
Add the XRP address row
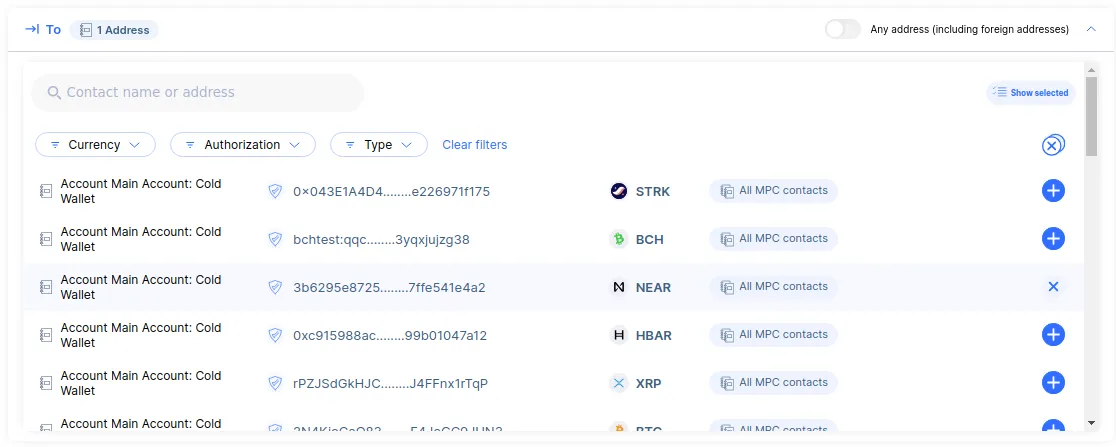[1053, 383]
